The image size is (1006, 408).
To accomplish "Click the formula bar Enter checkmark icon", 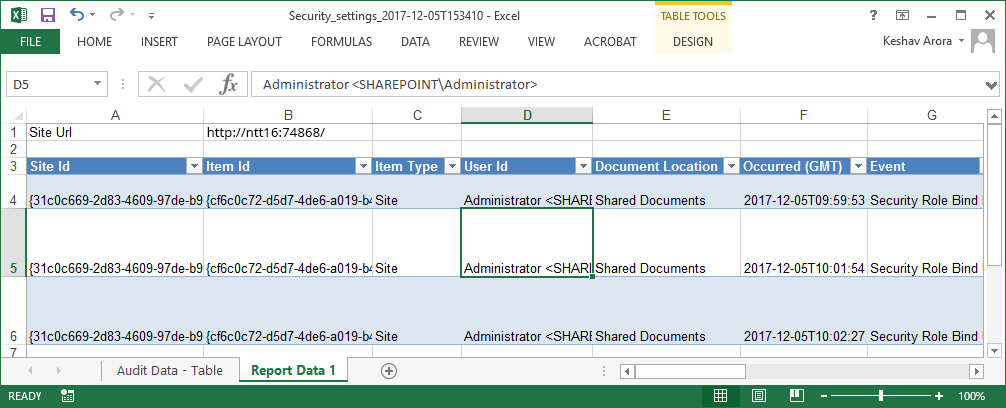I will pyautogui.click(x=192, y=84).
